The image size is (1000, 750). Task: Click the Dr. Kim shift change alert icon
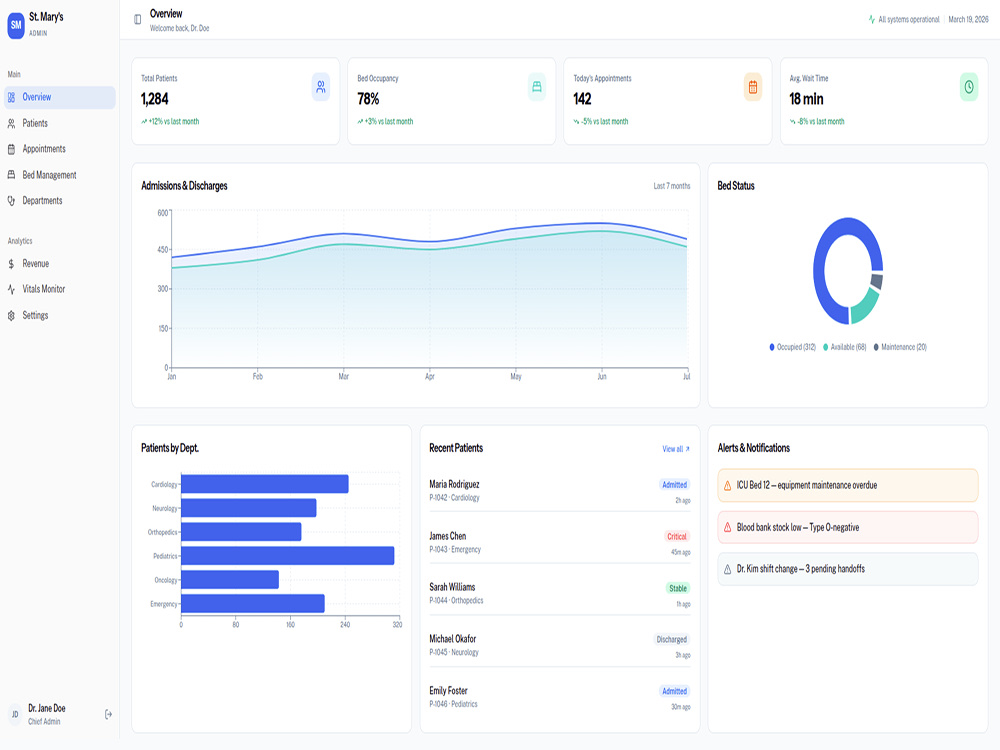click(728, 570)
